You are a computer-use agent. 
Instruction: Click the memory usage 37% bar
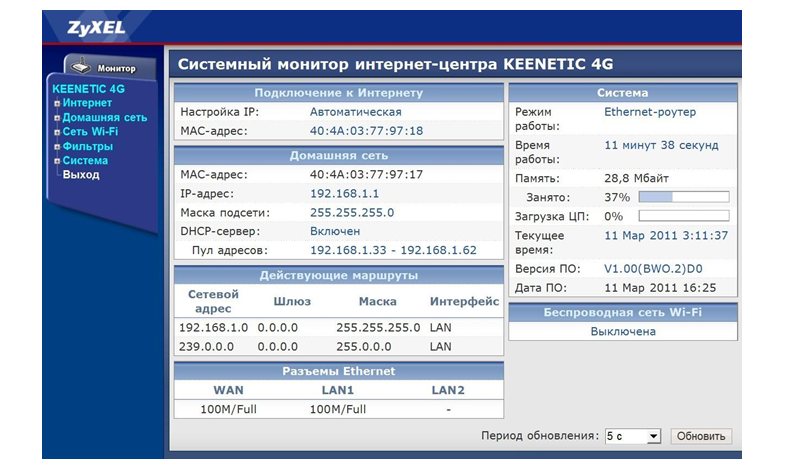[x=684, y=197]
